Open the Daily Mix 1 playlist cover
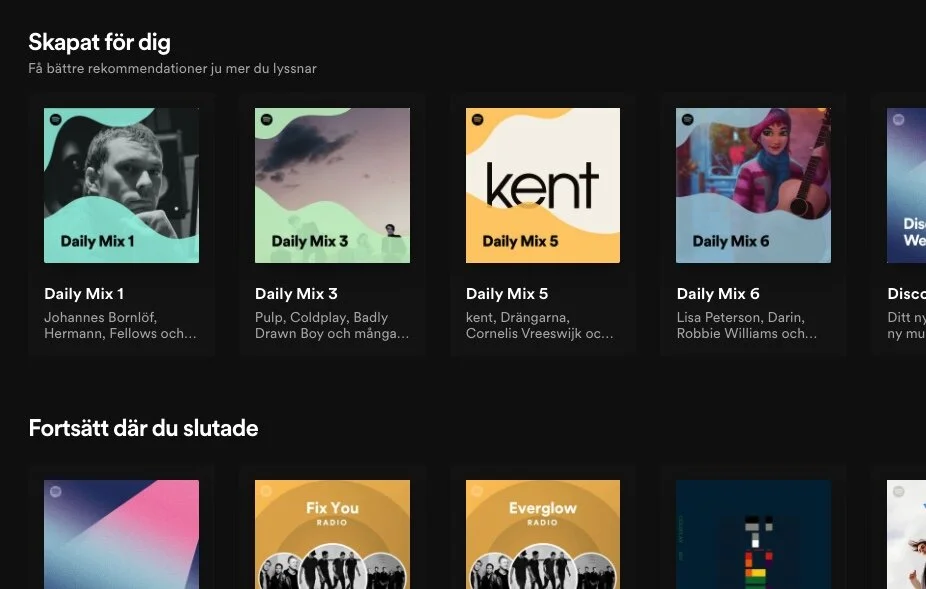The width and height of the screenshot is (926, 589). pos(121,185)
